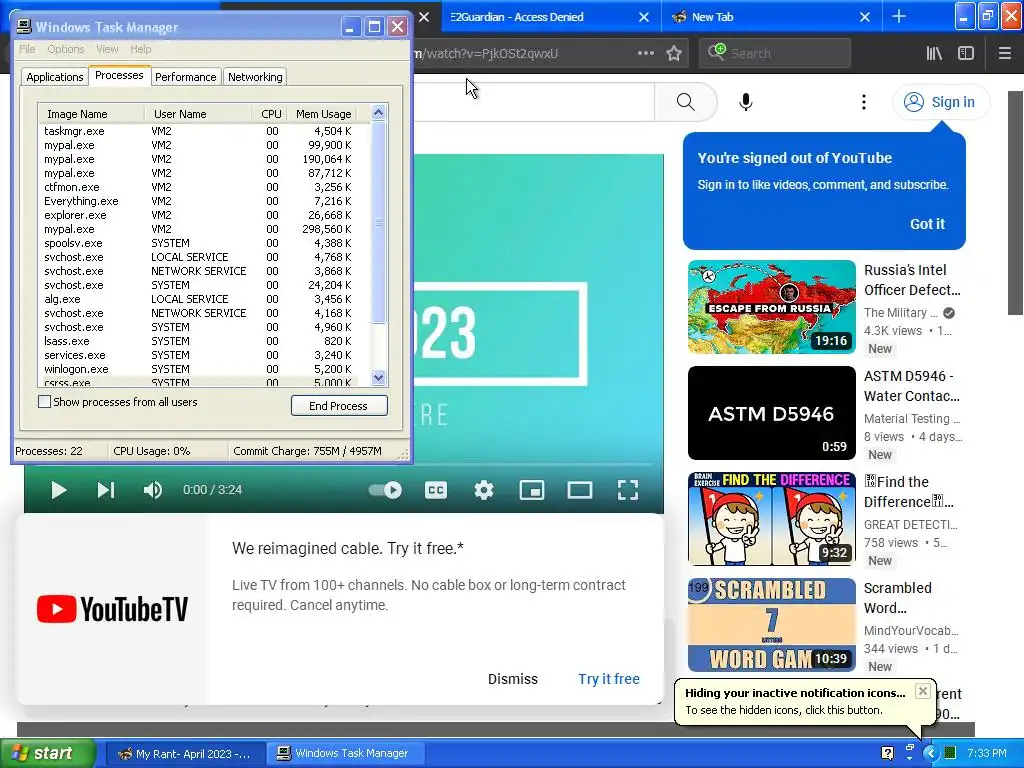Open the Find the Difference video thumbnail

point(771,519)
